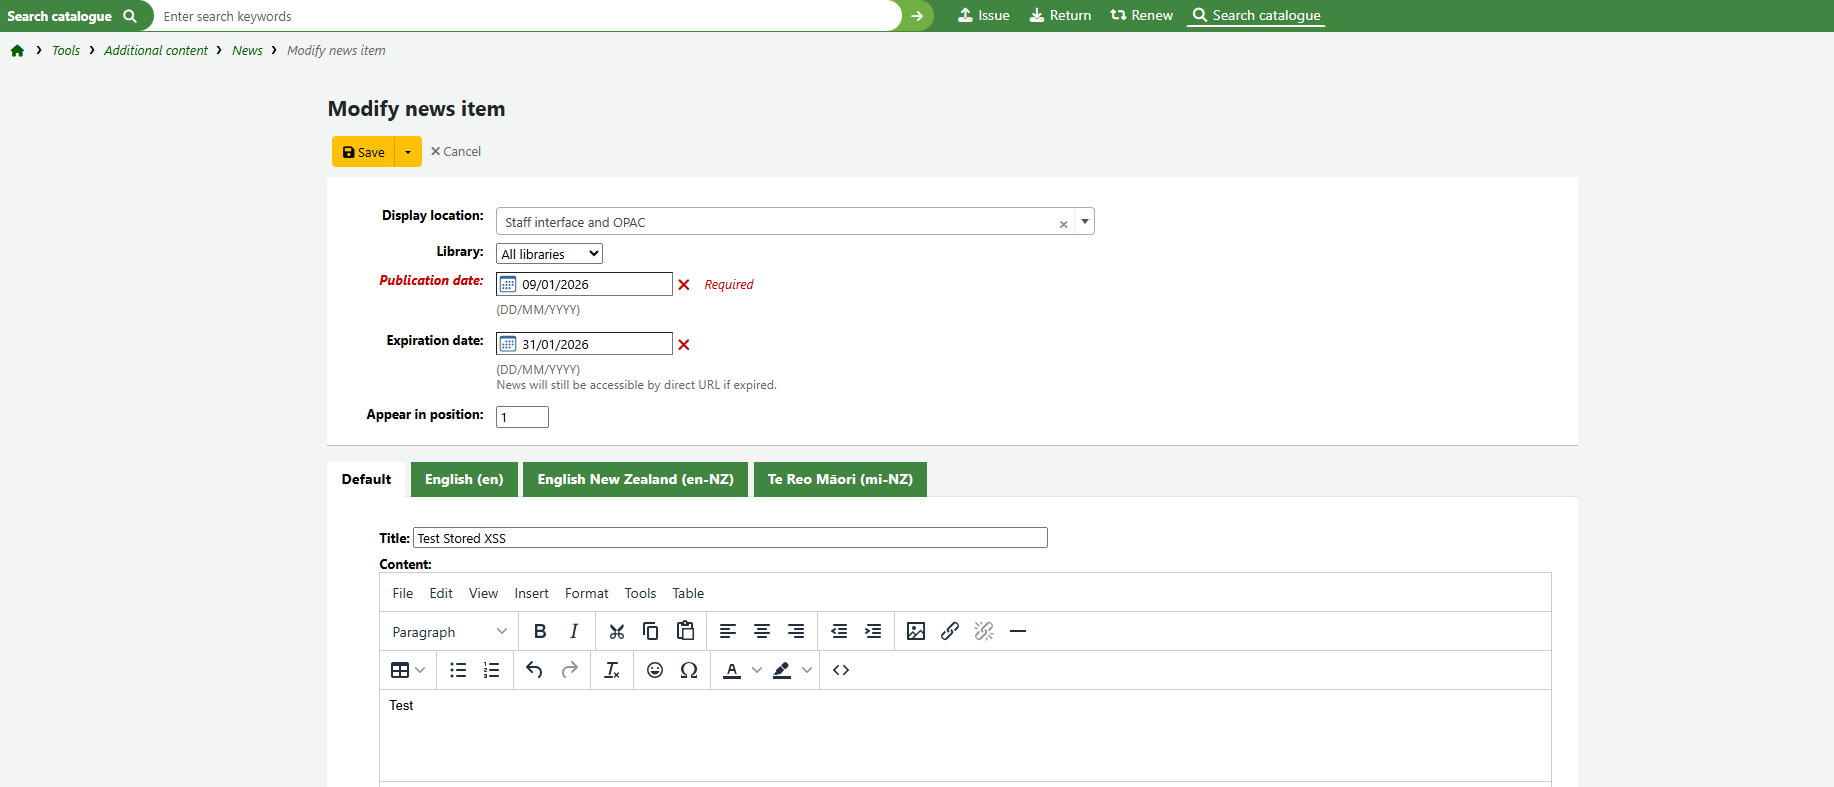Expand the Save button dropdown arrow
This screenshot has height=787, width=1834.
pos(408,152)
